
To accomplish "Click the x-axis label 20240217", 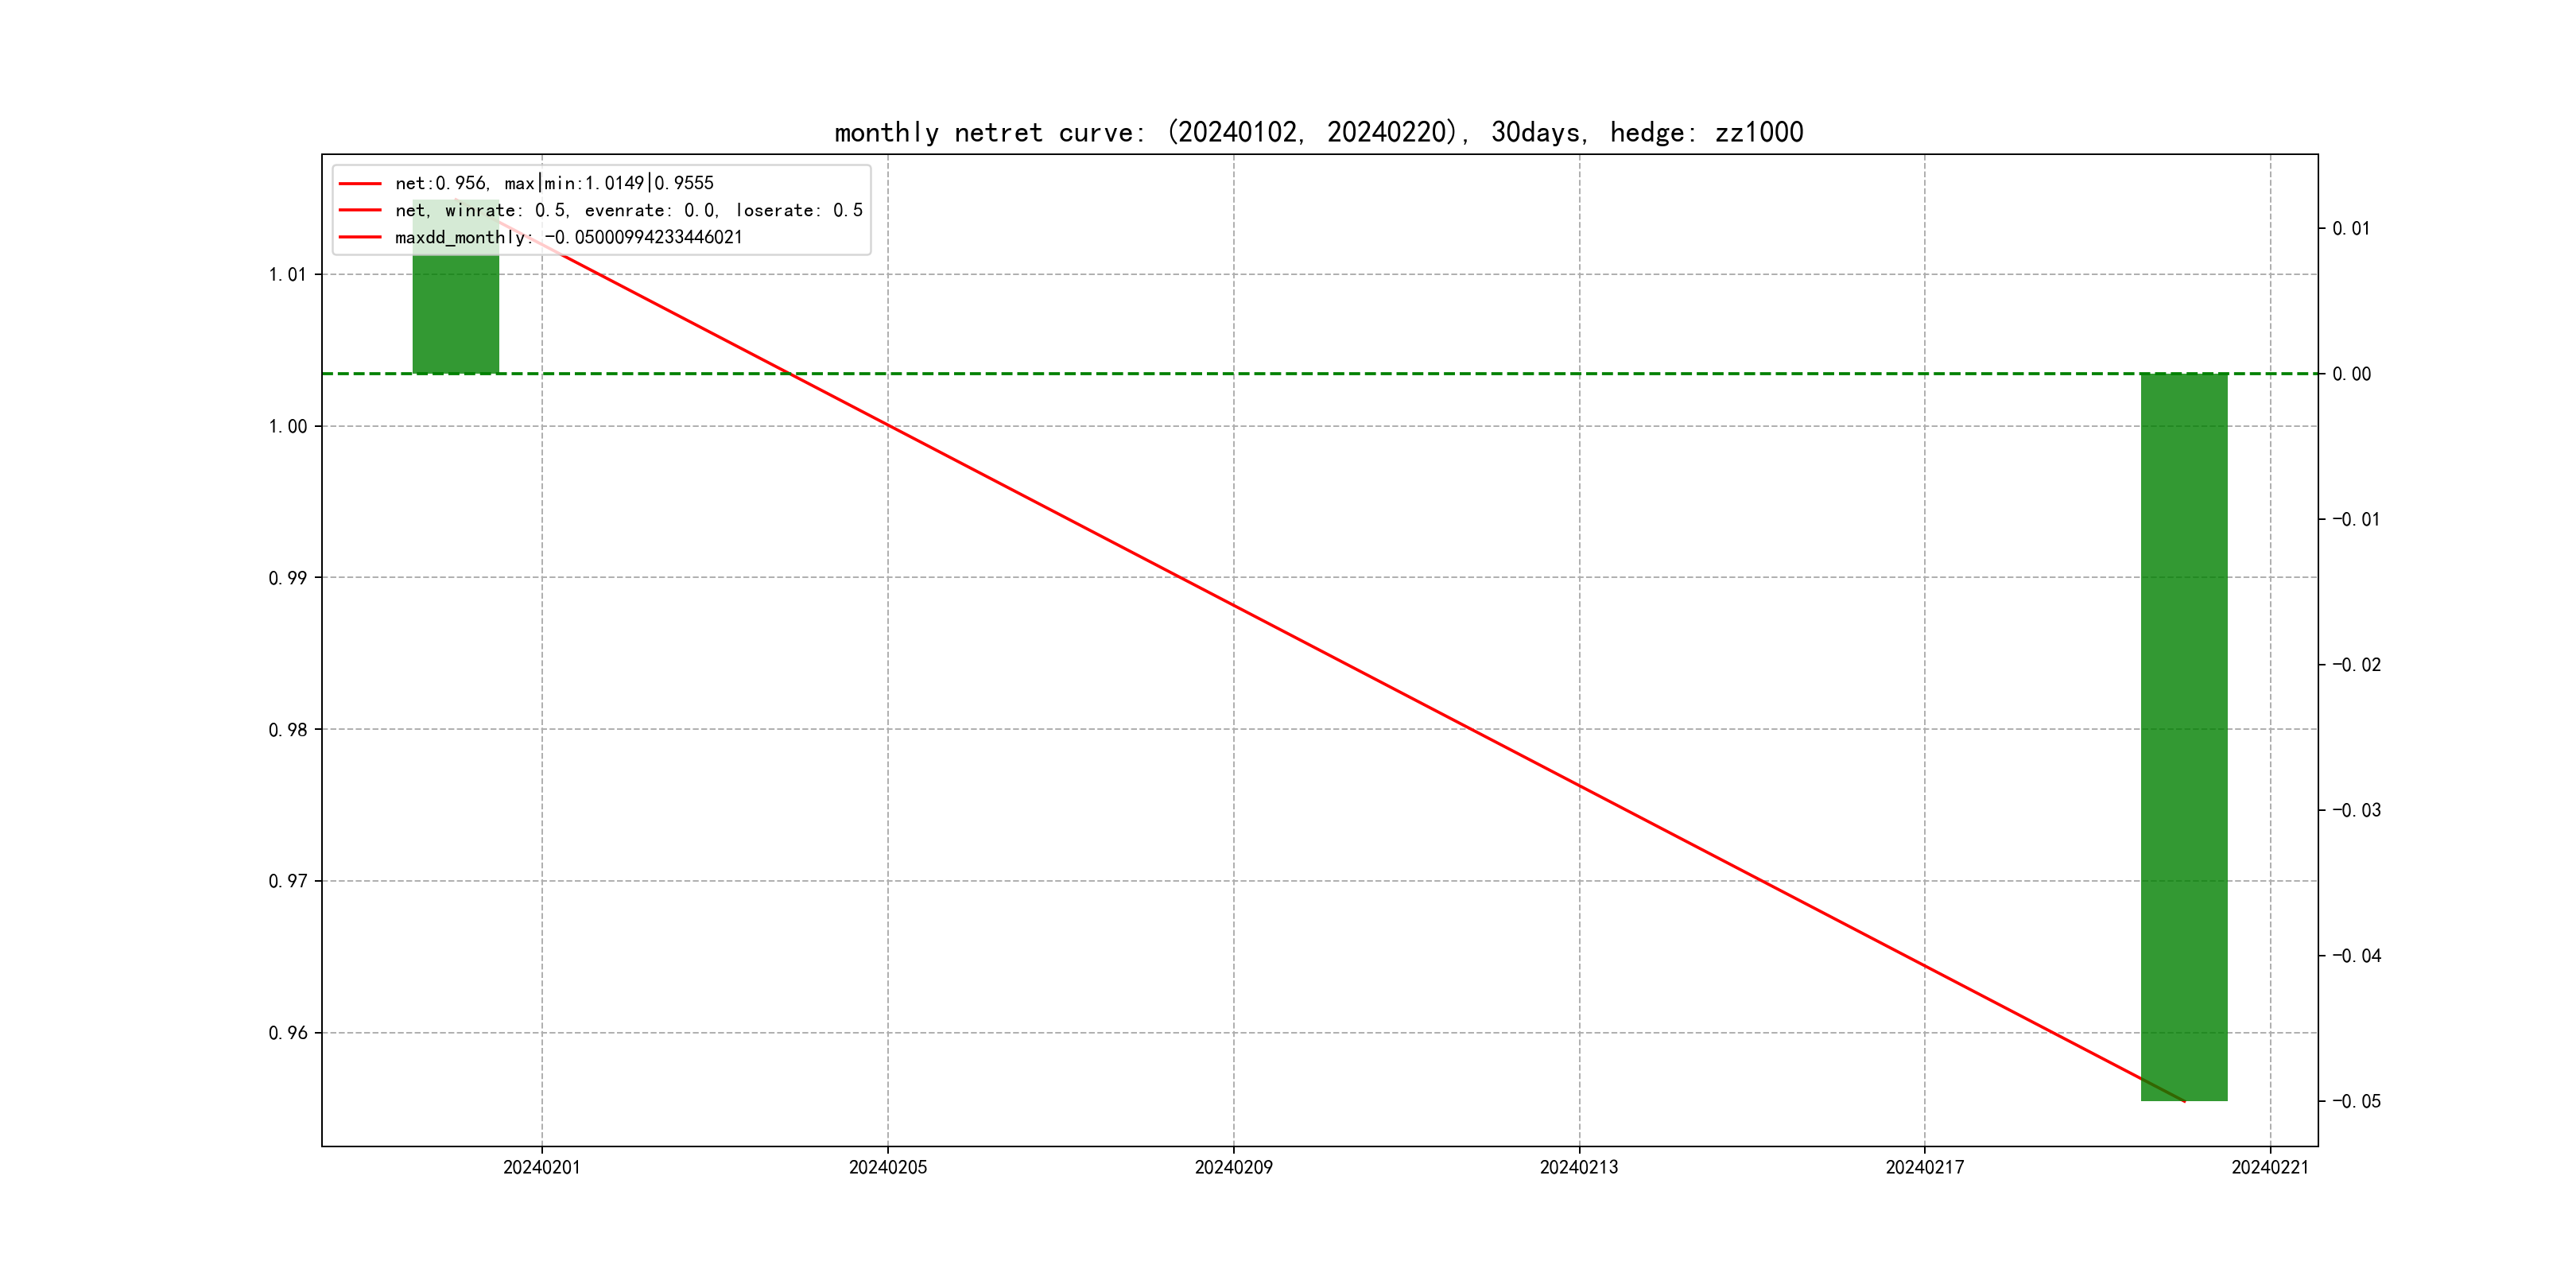I will point(1924,1167).
